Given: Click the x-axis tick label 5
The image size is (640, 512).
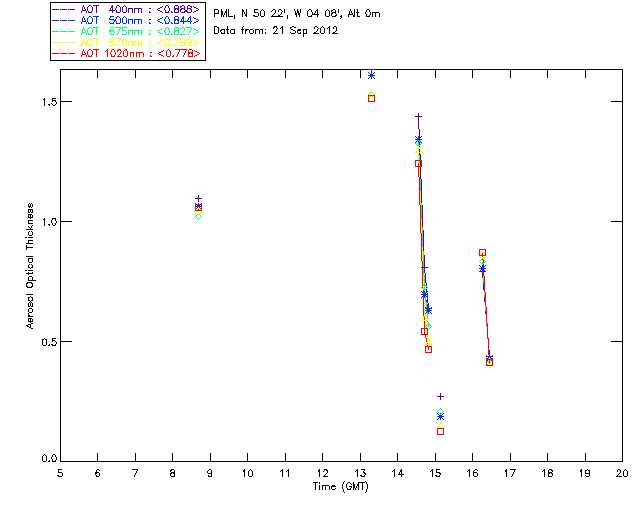Looking at the screenshot, I should 60,473.
